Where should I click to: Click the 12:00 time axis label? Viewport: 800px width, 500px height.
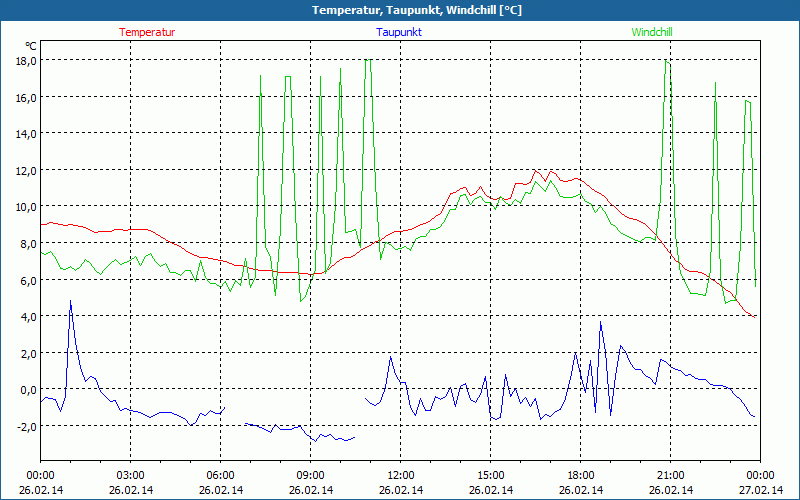(x=401, y=476)
